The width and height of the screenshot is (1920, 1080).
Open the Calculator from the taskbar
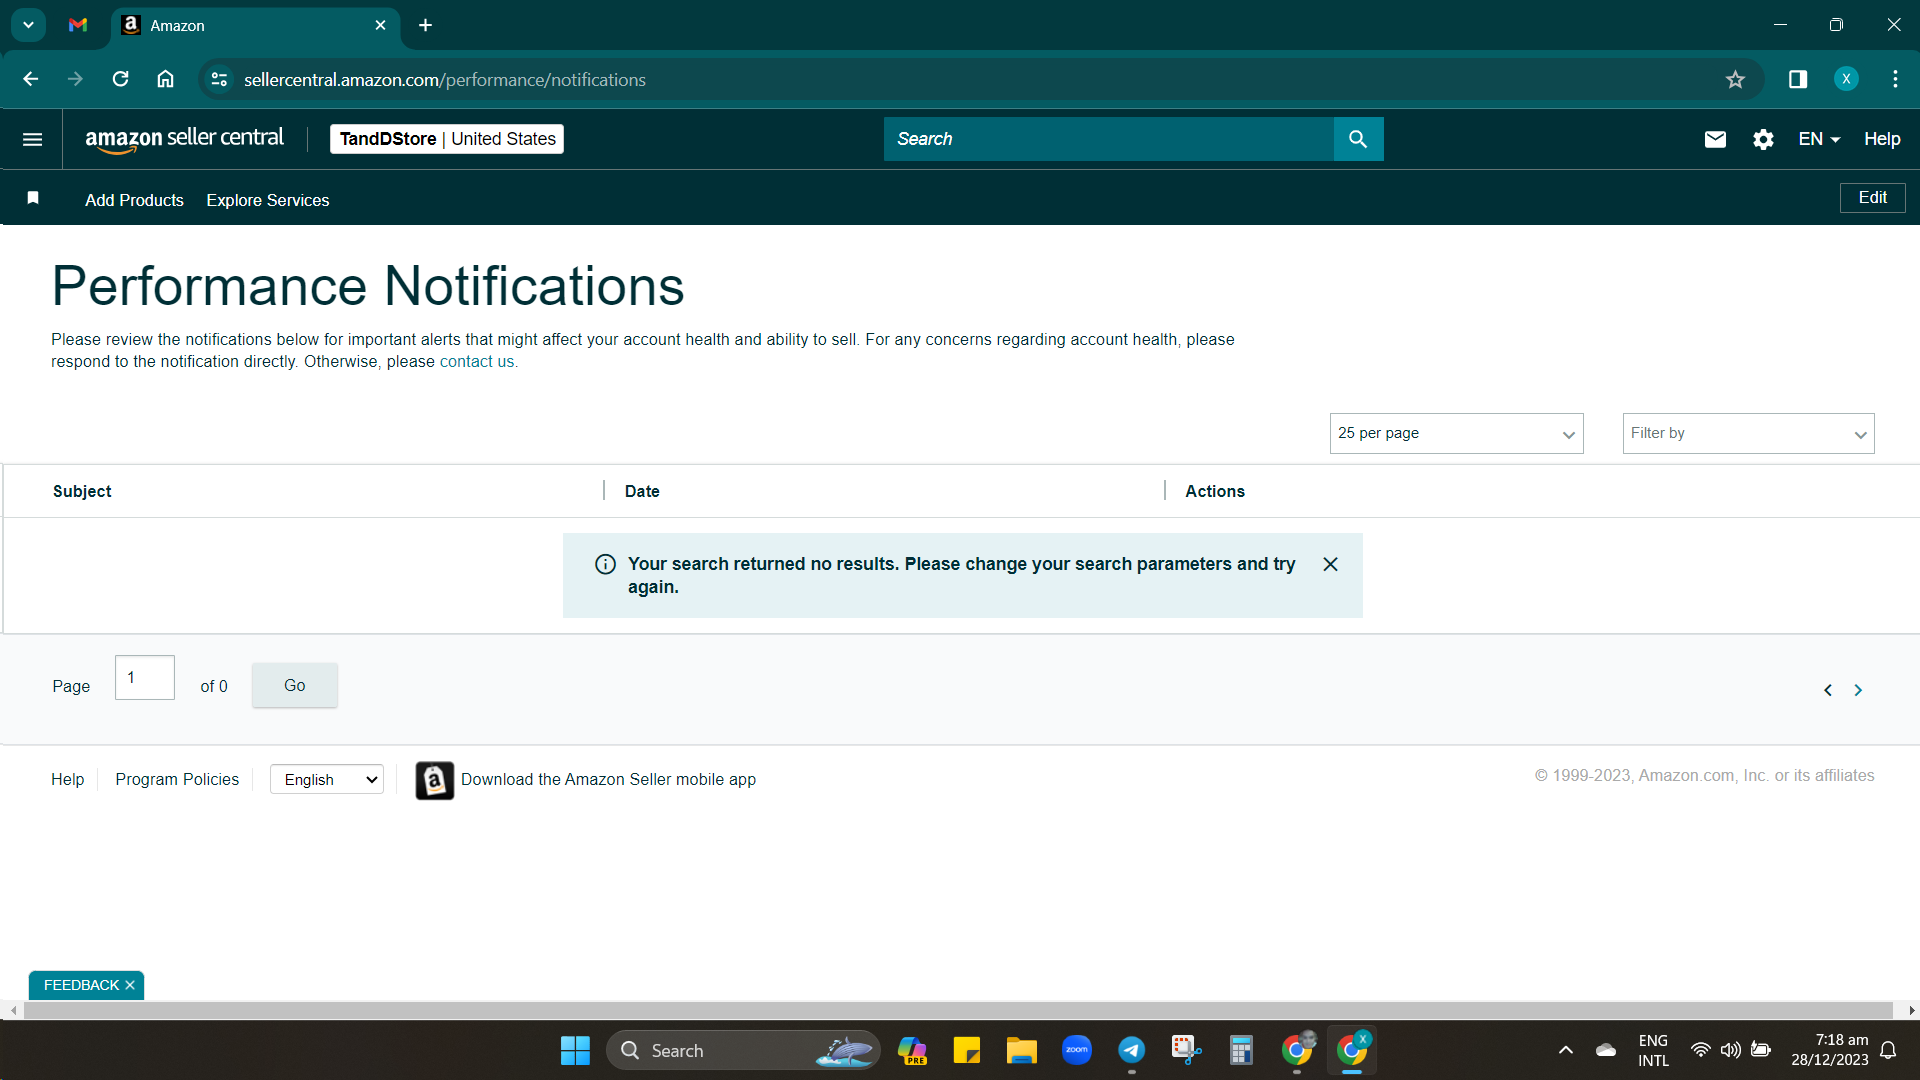(1241, 1050)
